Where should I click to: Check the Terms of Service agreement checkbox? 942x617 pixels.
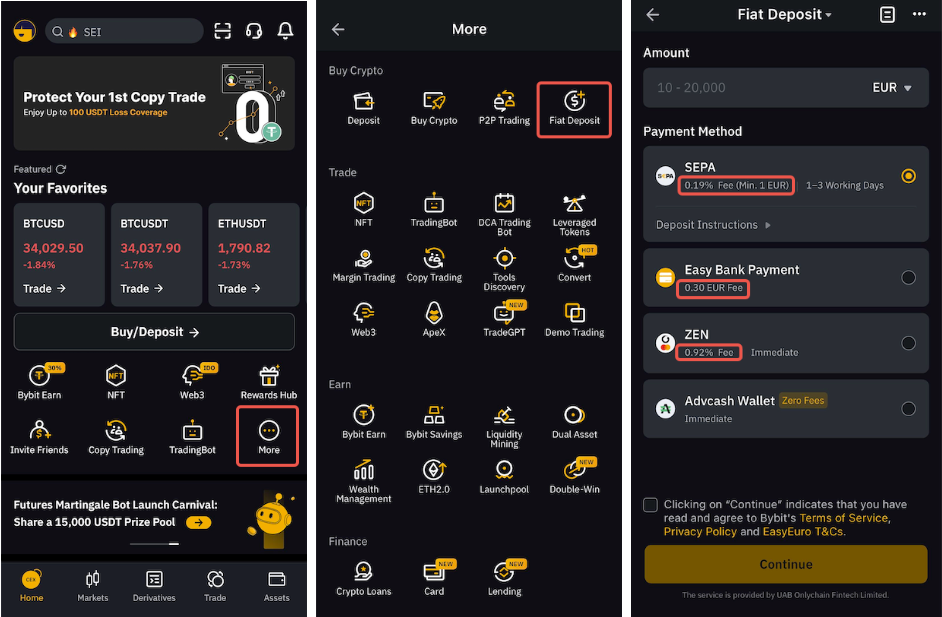(650, 505)
